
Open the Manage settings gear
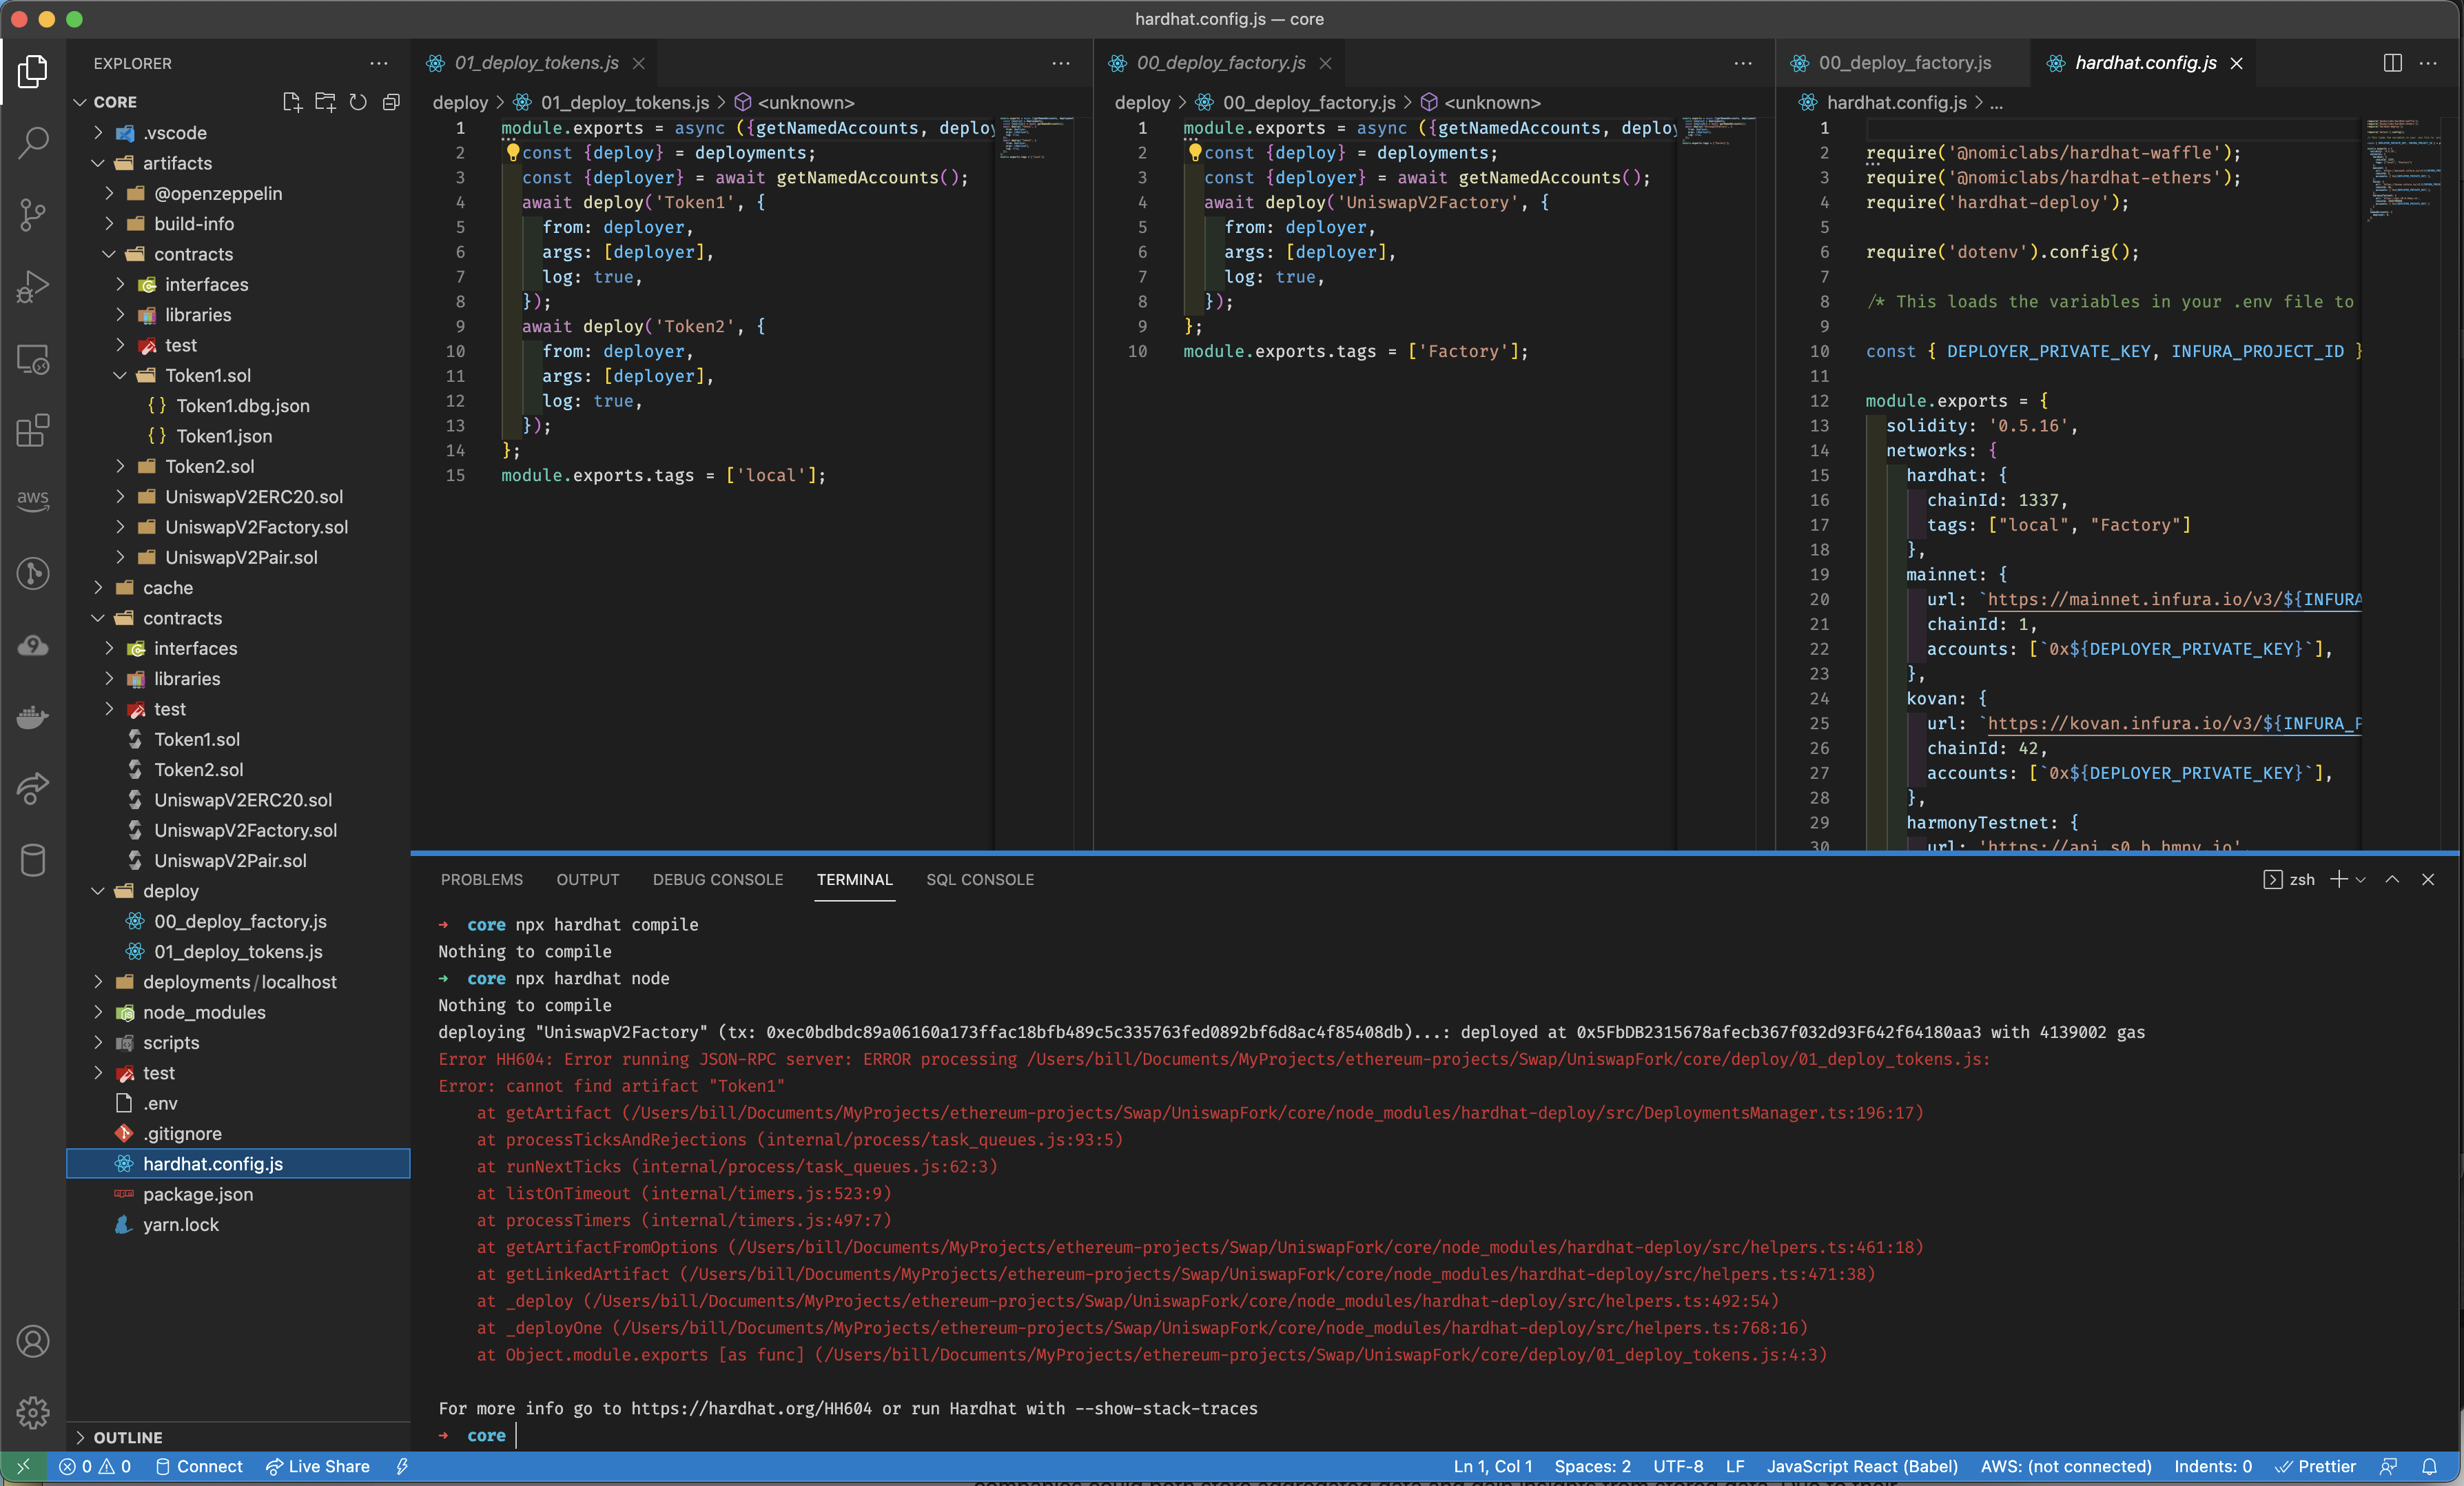33,1413
